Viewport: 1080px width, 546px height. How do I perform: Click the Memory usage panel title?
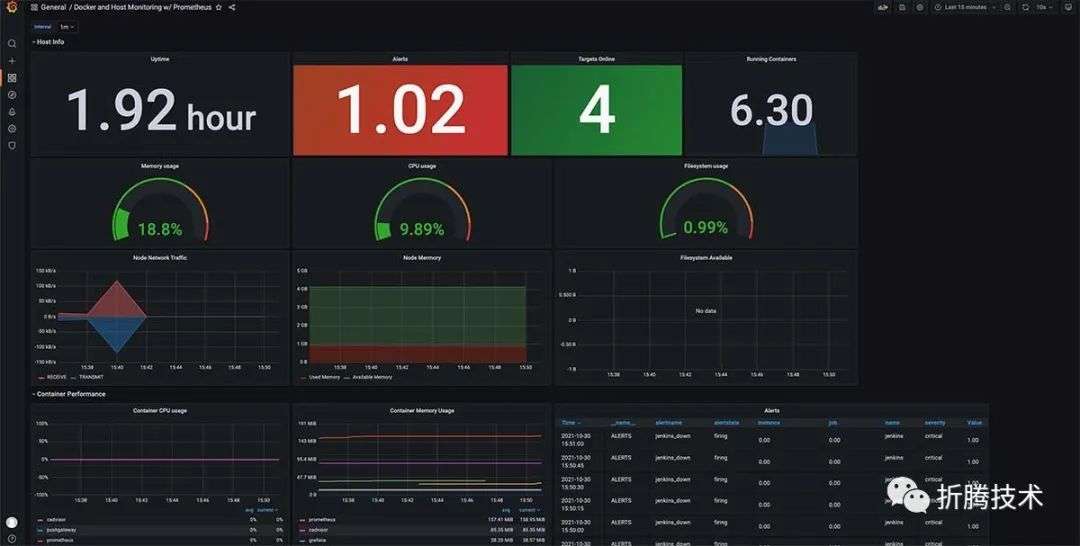click(x=160, y=166)
